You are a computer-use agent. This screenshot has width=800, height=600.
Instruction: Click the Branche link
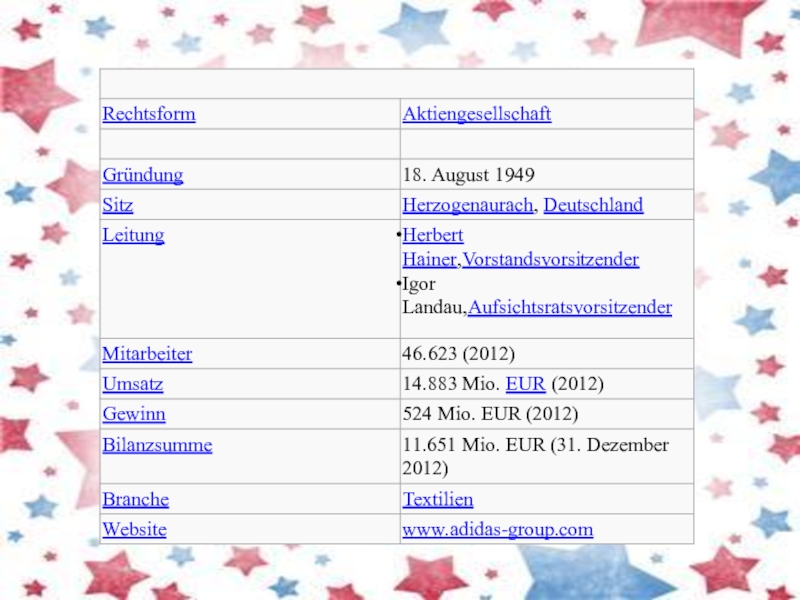[x=136, y=499]
